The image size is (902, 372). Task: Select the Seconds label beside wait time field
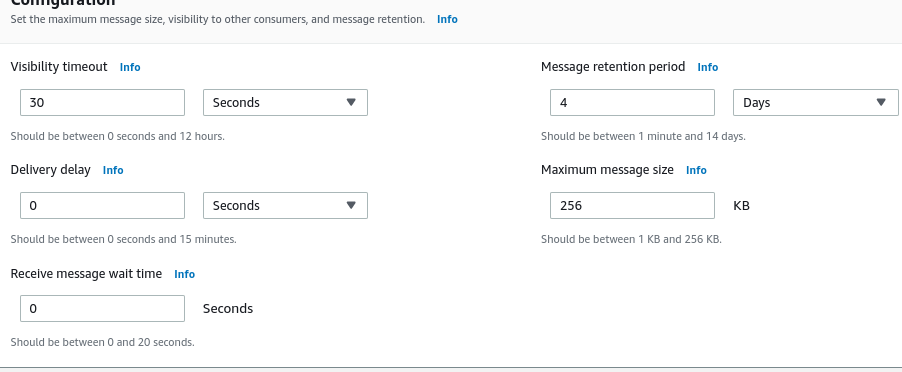(228, 308)
